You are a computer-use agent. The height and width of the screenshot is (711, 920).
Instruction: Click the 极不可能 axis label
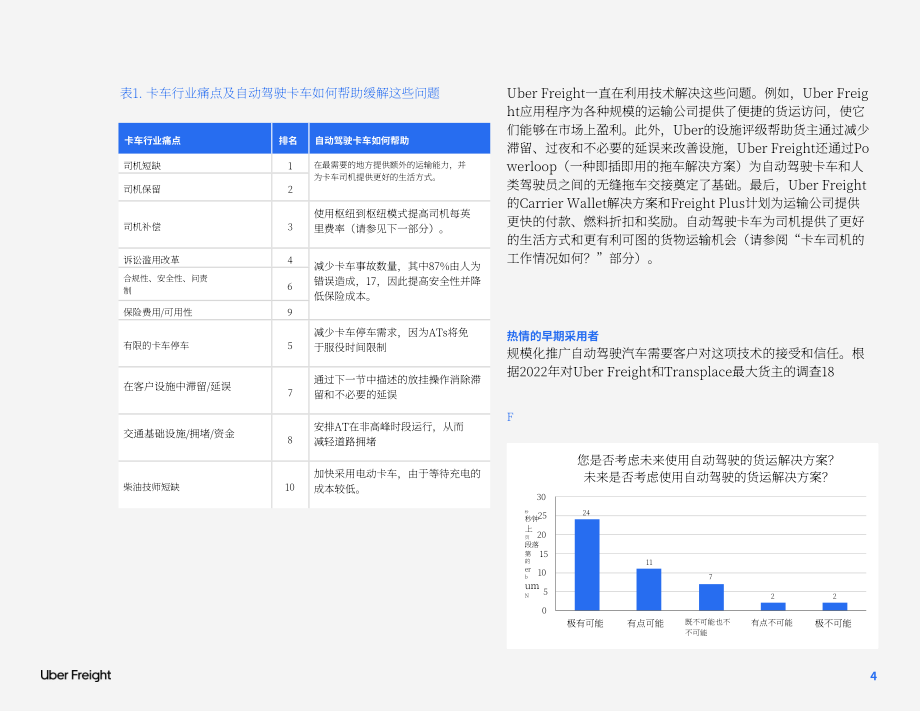click(833, 623)
